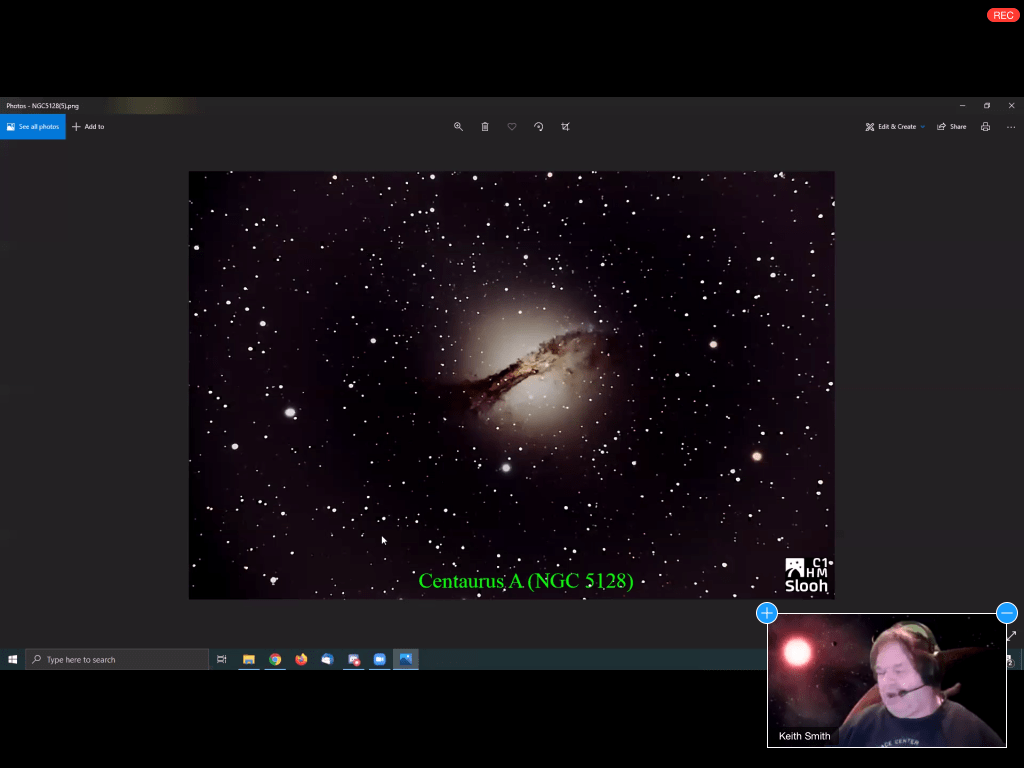
Task: Click the Share button
Action: 952,127
